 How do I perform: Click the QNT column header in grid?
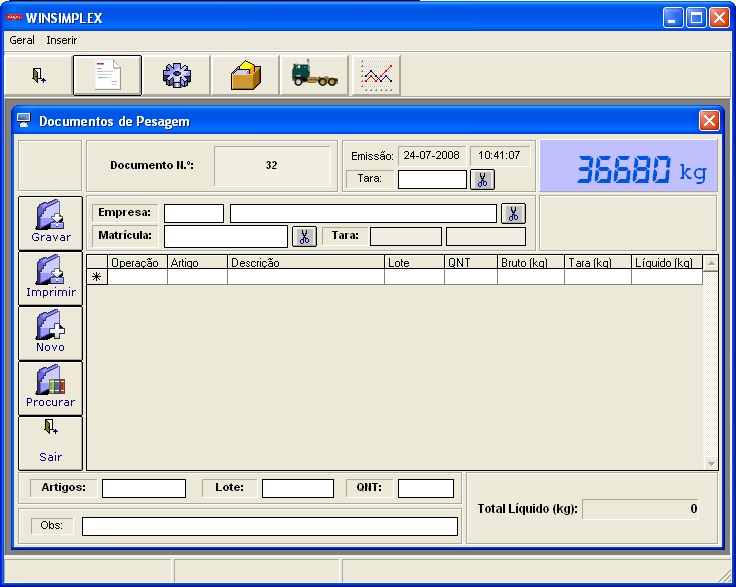(x=471, y=263)
